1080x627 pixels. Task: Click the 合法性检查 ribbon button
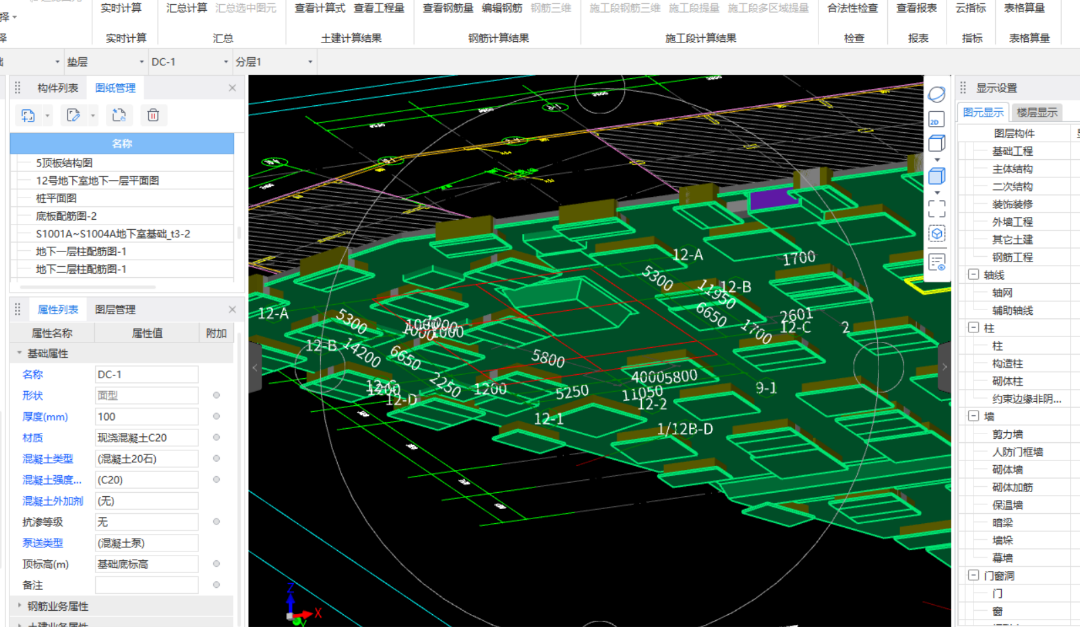[x=853, y=8]
